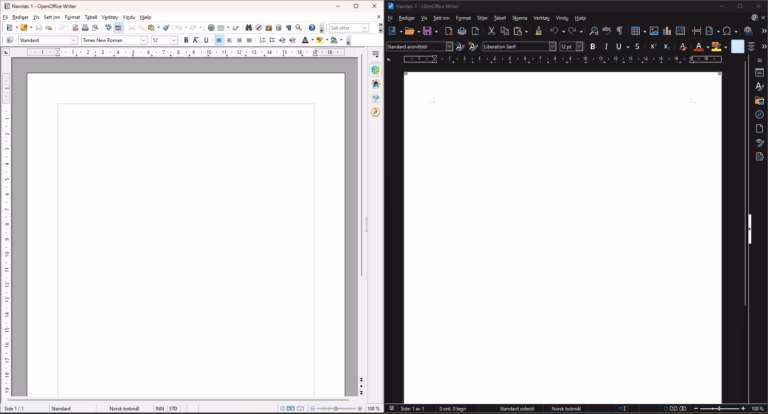This screenshot has width=768, height=414.
Task: Toggle Bold in the LibreOffice formatting toolbar
Action: click(593, 47)
